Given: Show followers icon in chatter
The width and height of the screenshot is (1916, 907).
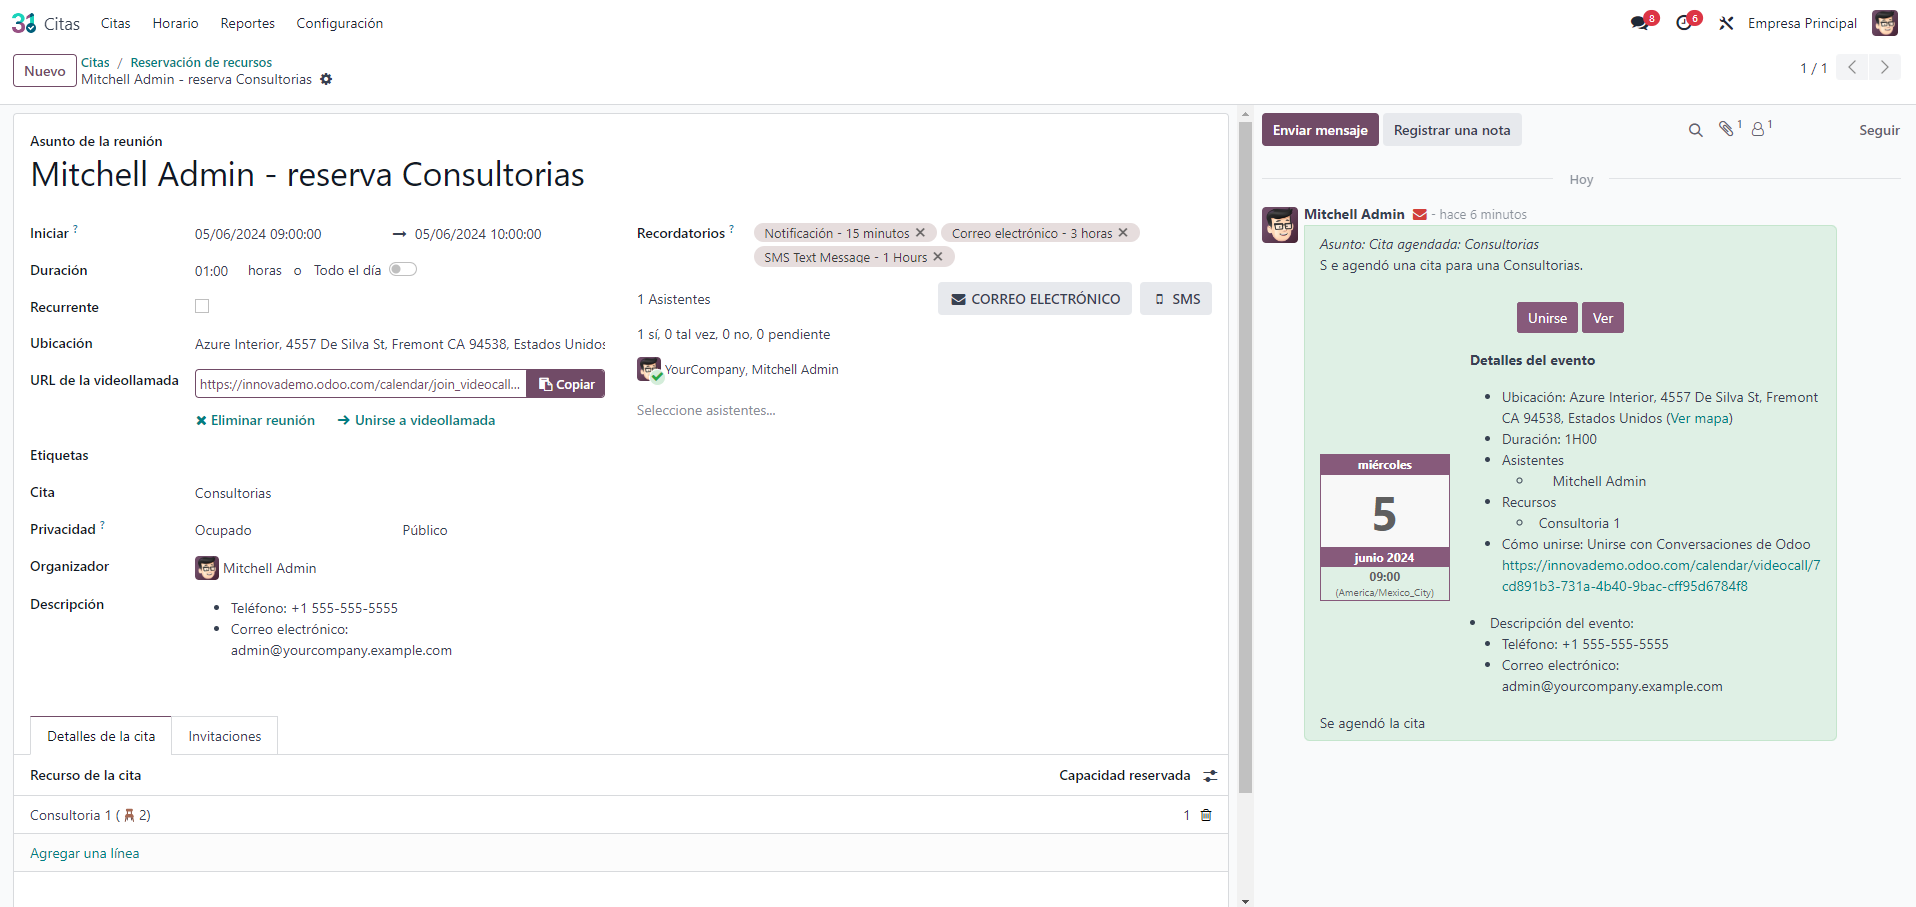Looking at the screenshot, I should [1758, 130].
